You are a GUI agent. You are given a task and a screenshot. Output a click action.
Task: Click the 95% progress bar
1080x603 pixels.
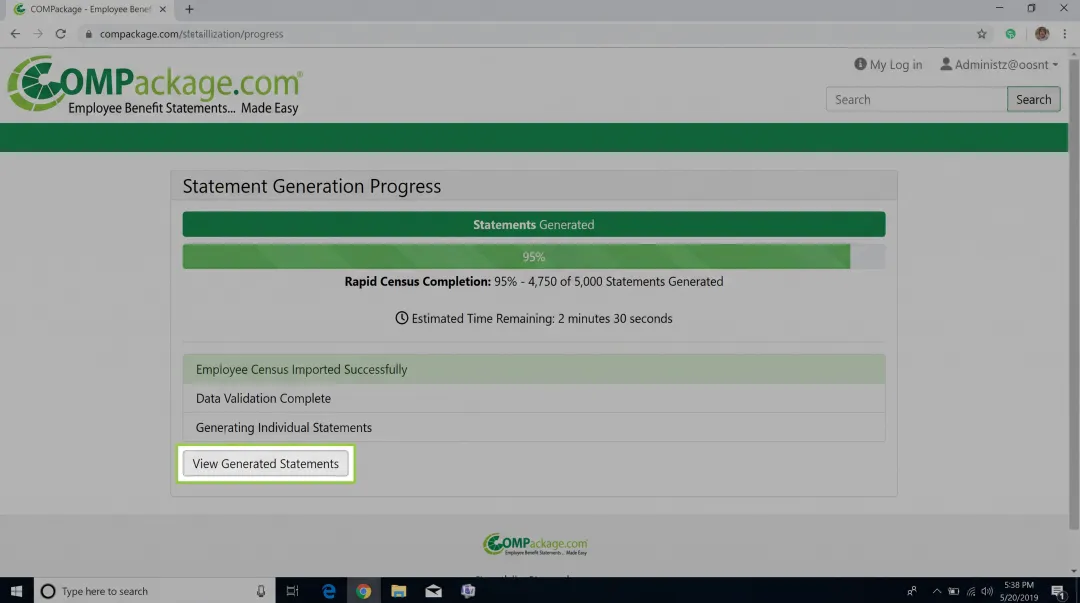point(534,256)
